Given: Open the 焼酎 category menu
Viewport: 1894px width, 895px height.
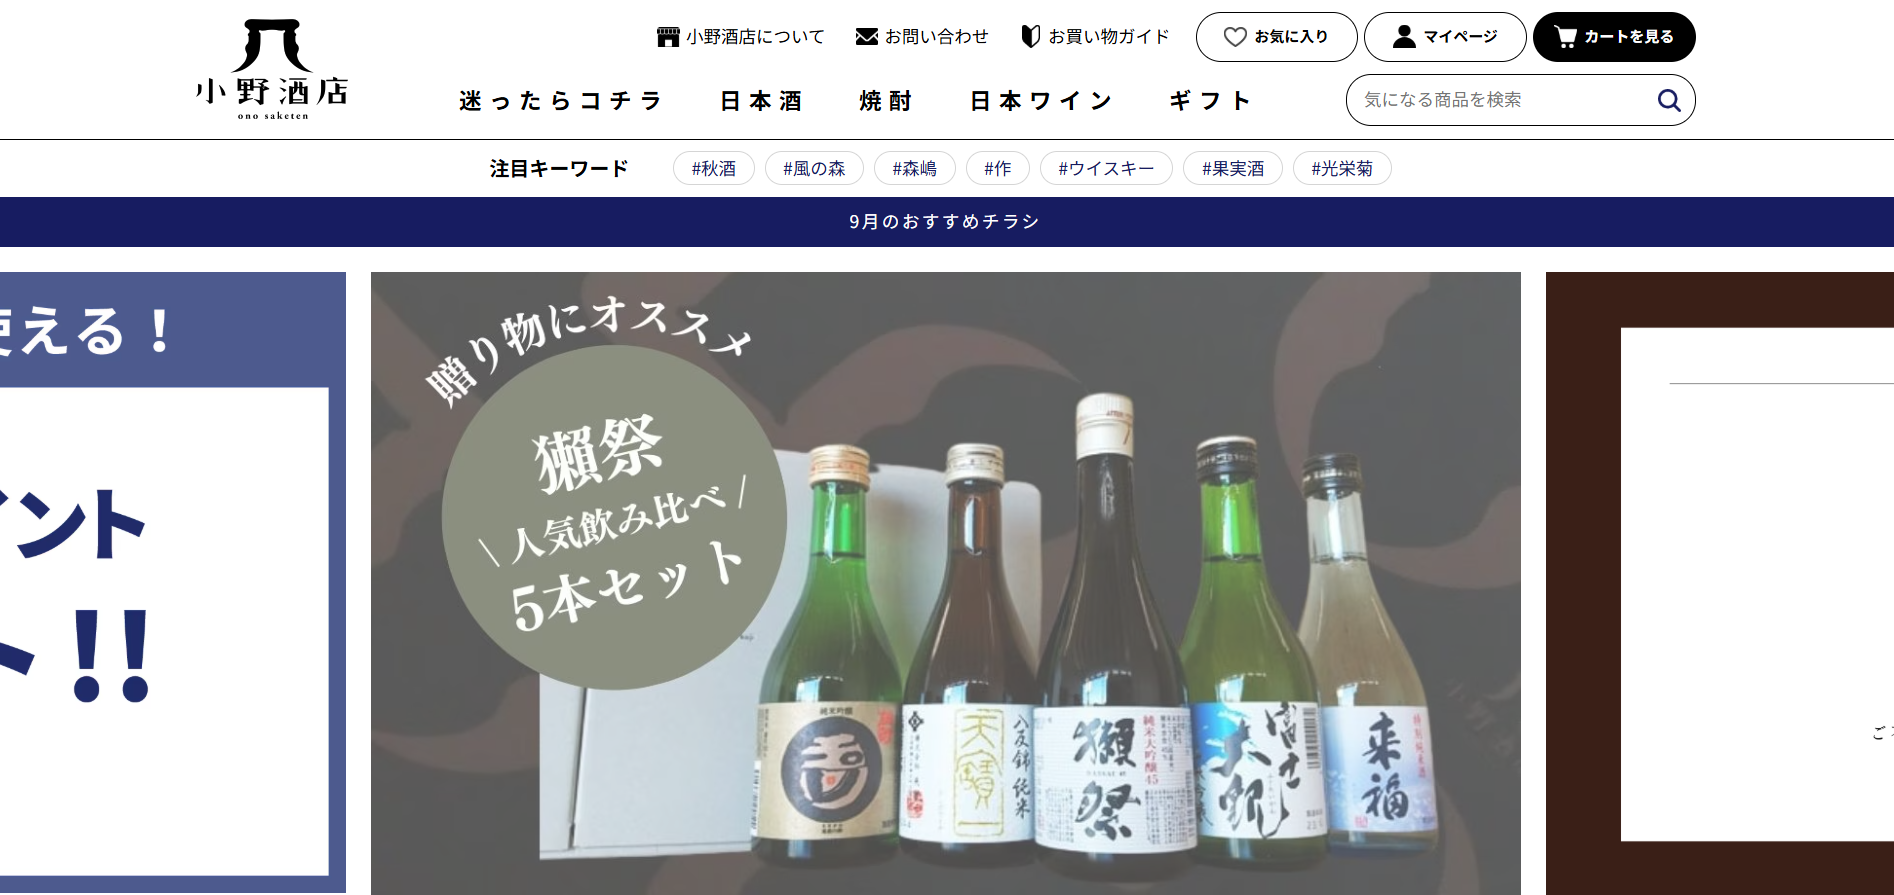Looking at the screenshot, I should tap(886, 101).
